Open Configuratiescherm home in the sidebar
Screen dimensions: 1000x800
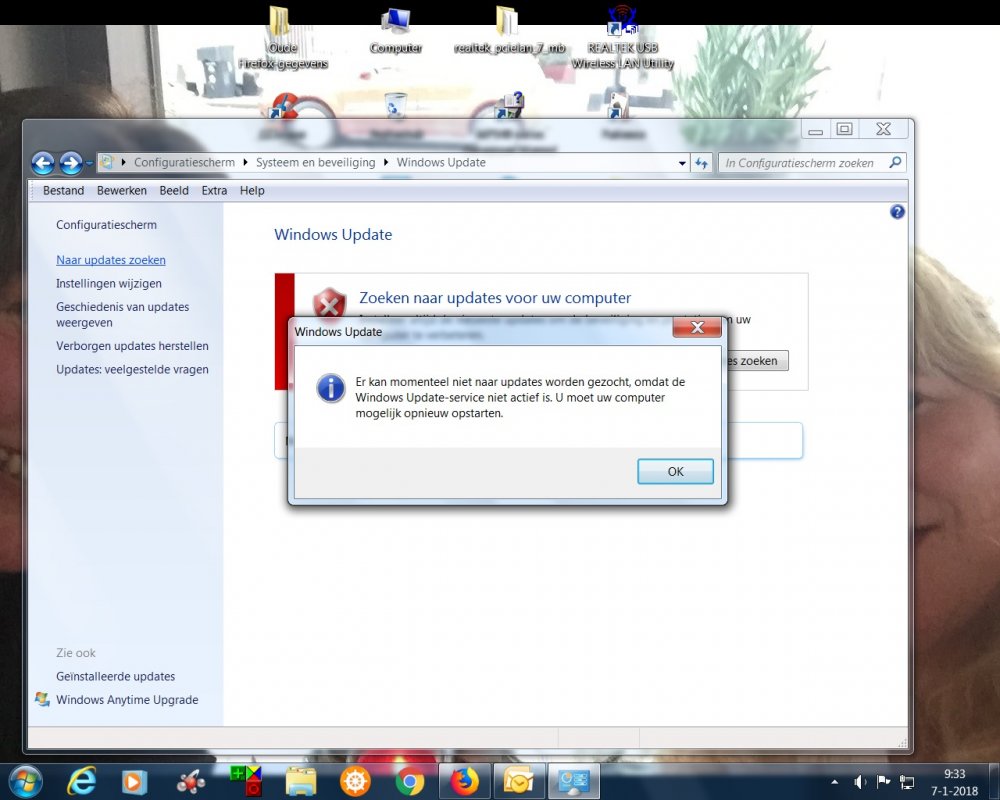point(107,225)
